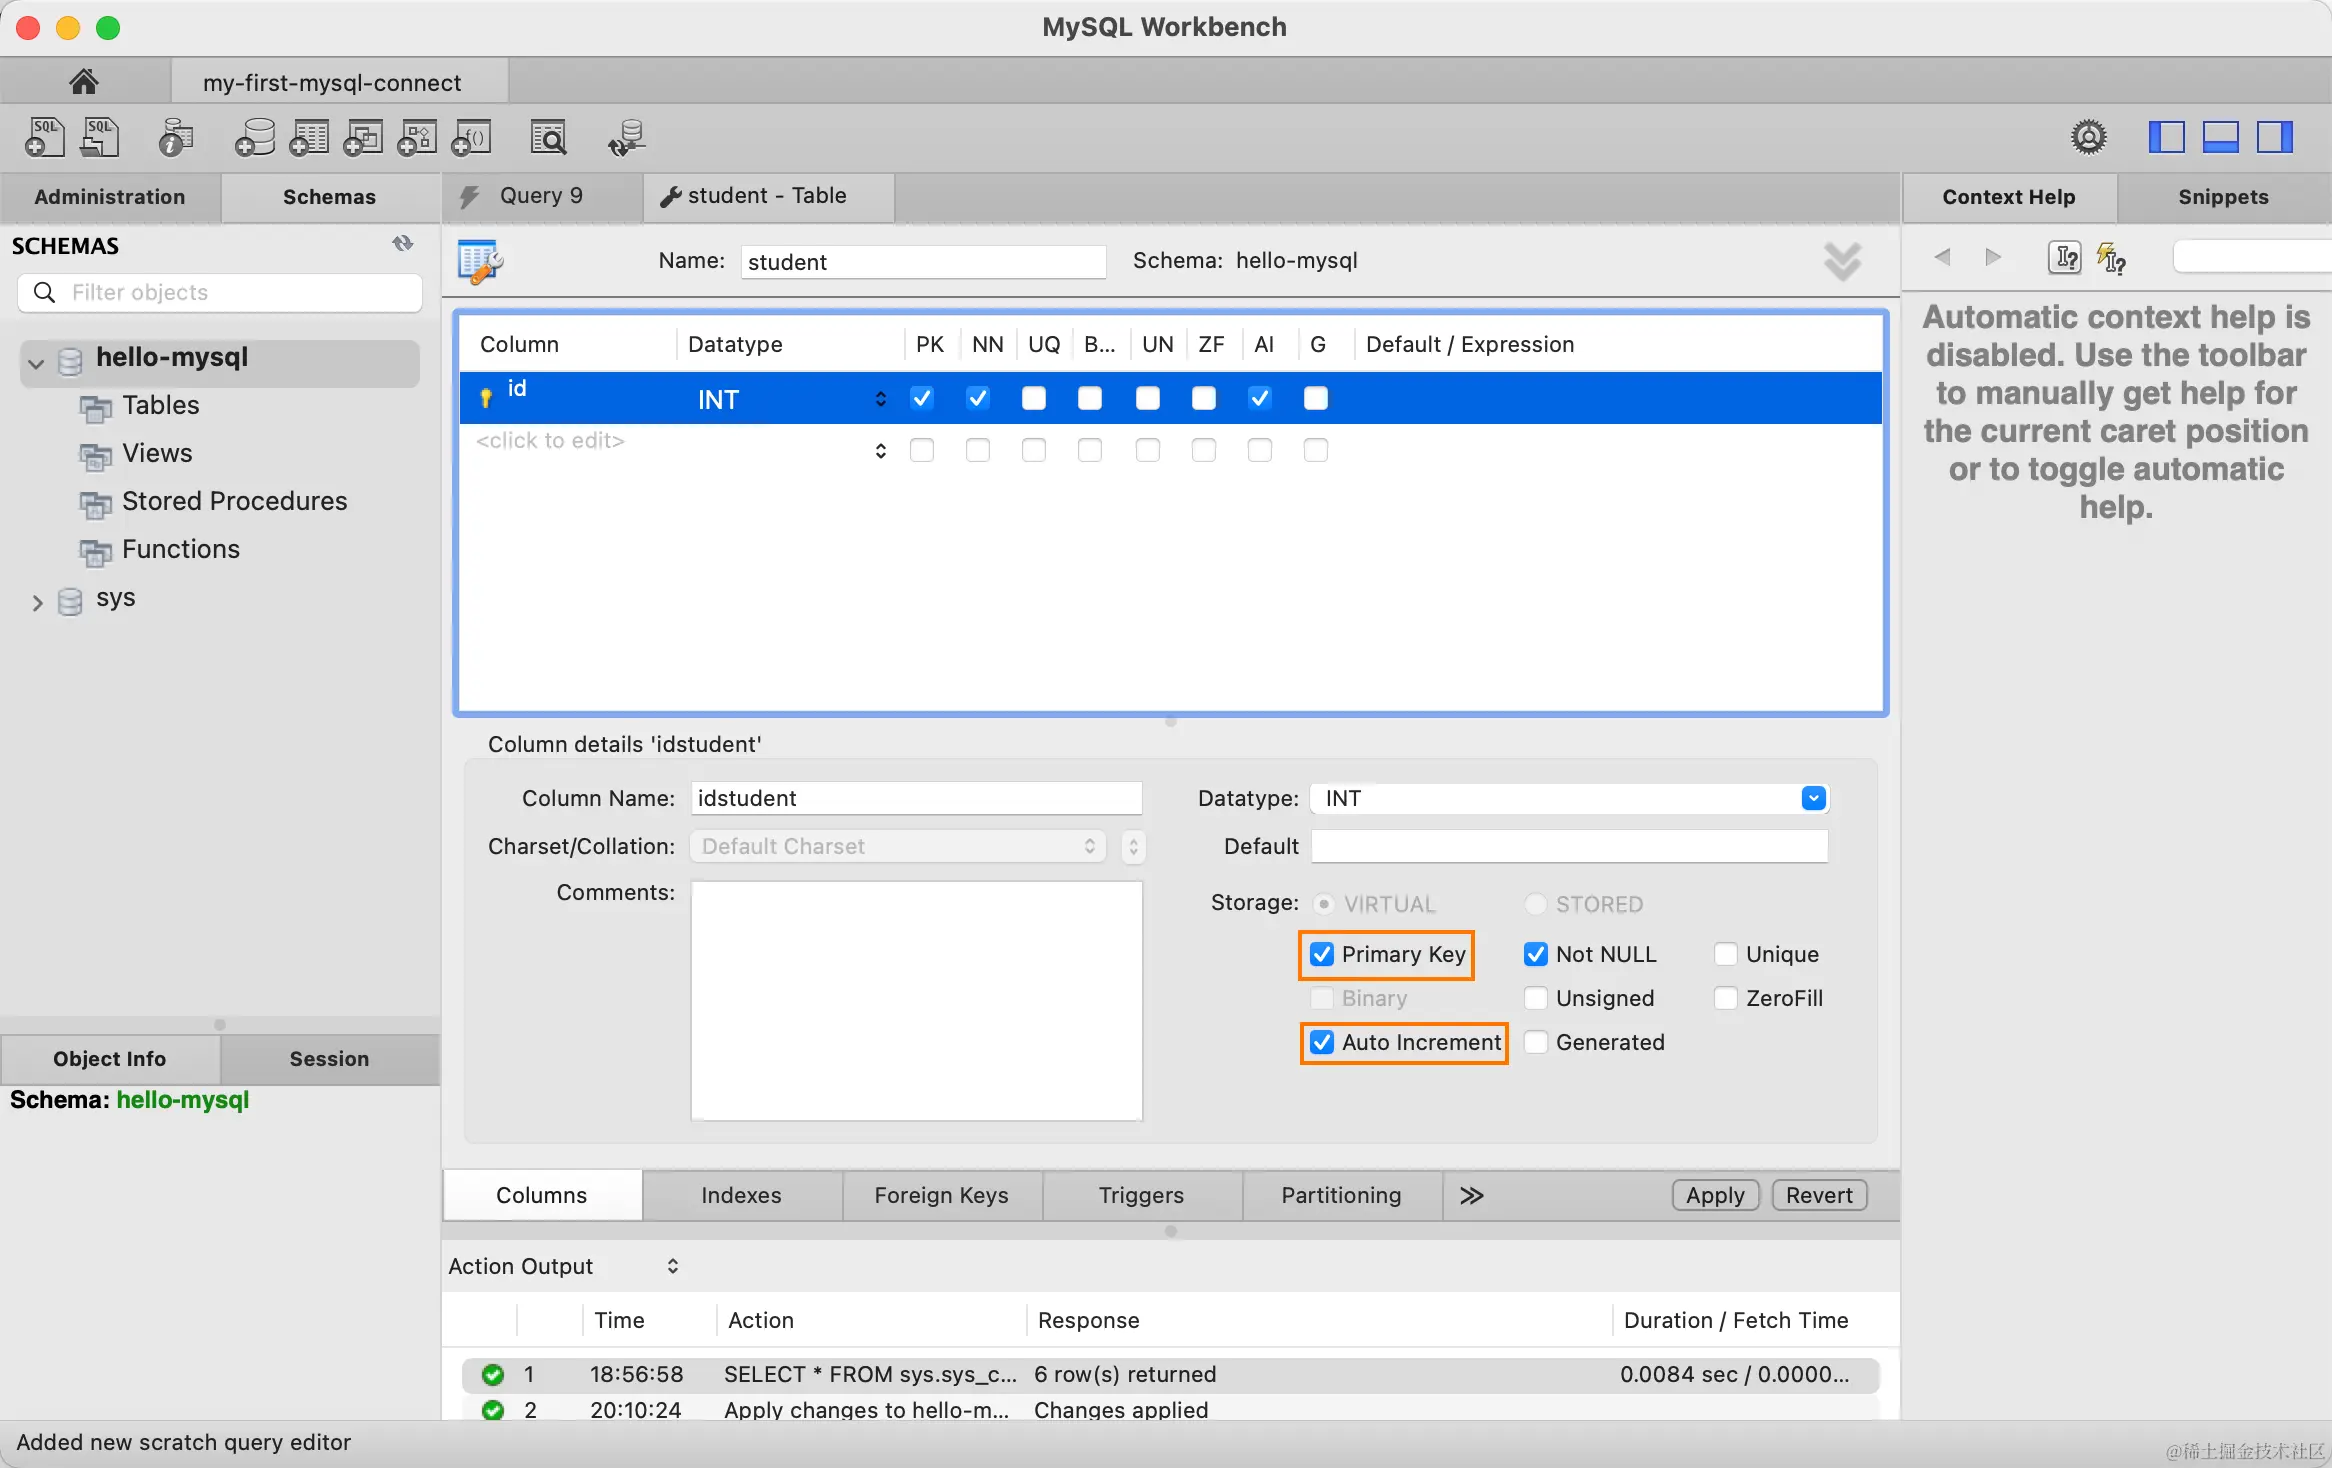Image resolution: width=2332 pixels, height=1468 pixels.
Task: Click the Column Name input field
Action: [x=916, y=798]
